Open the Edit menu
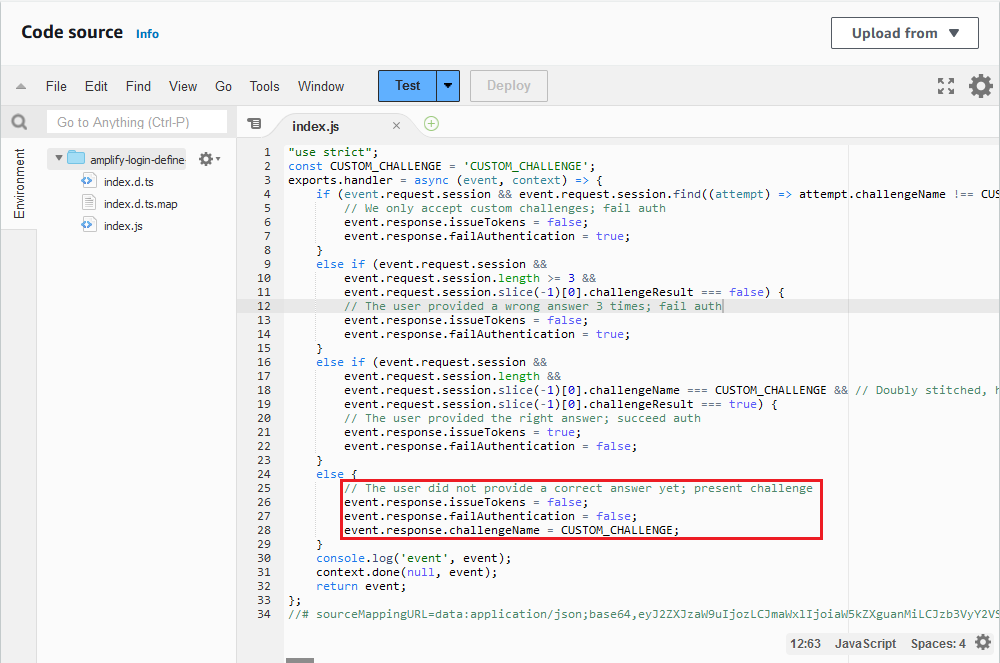Image resolution: width=1000 pixels, height=663 pixels. [x=96, y=86]
